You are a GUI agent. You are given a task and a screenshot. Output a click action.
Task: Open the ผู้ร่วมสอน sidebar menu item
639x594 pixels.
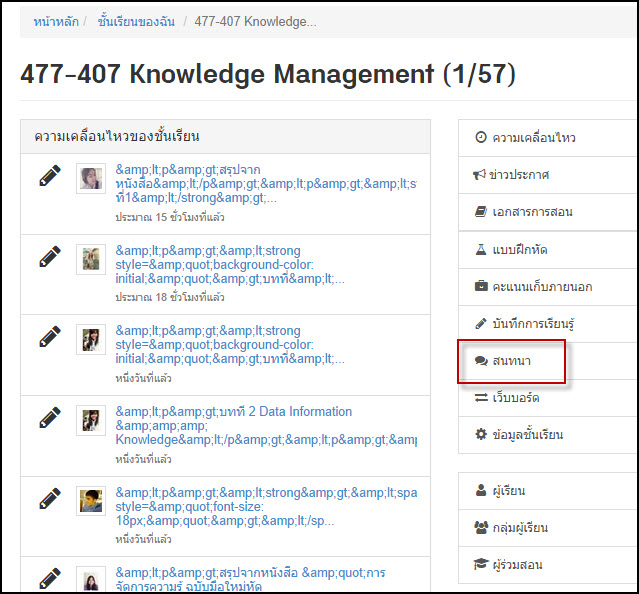click(x=547, y=565)
